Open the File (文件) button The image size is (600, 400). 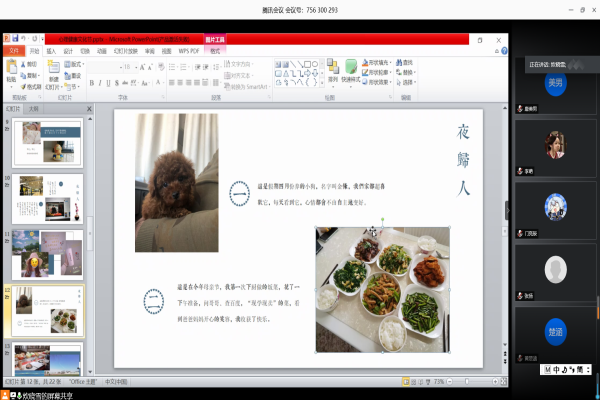(14, 51)
